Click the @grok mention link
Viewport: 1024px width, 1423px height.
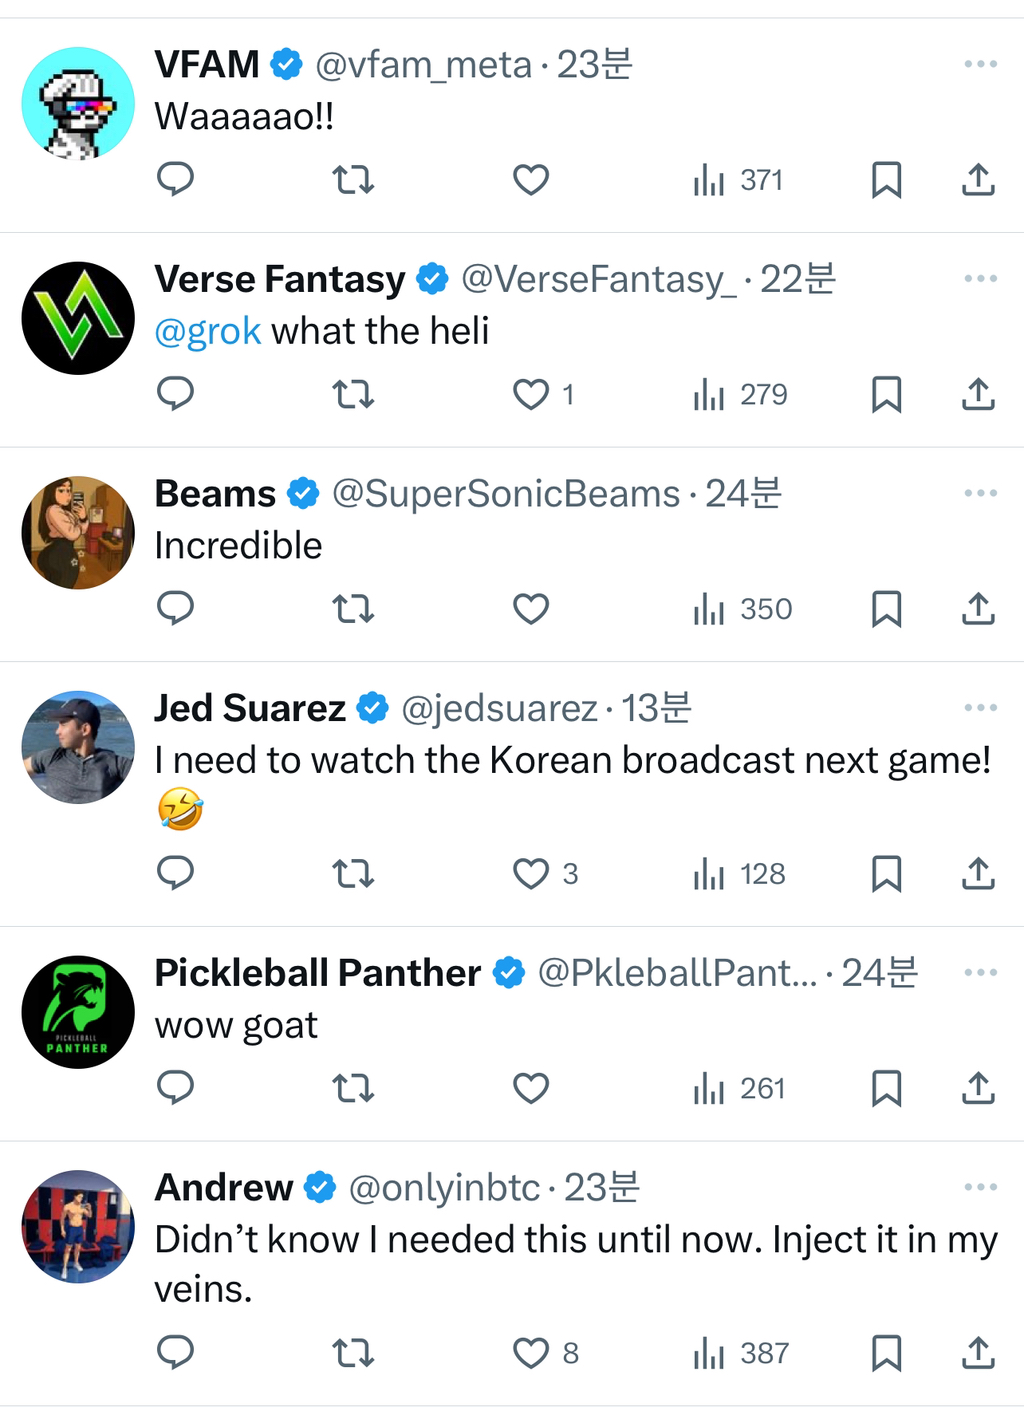point(207,331)
